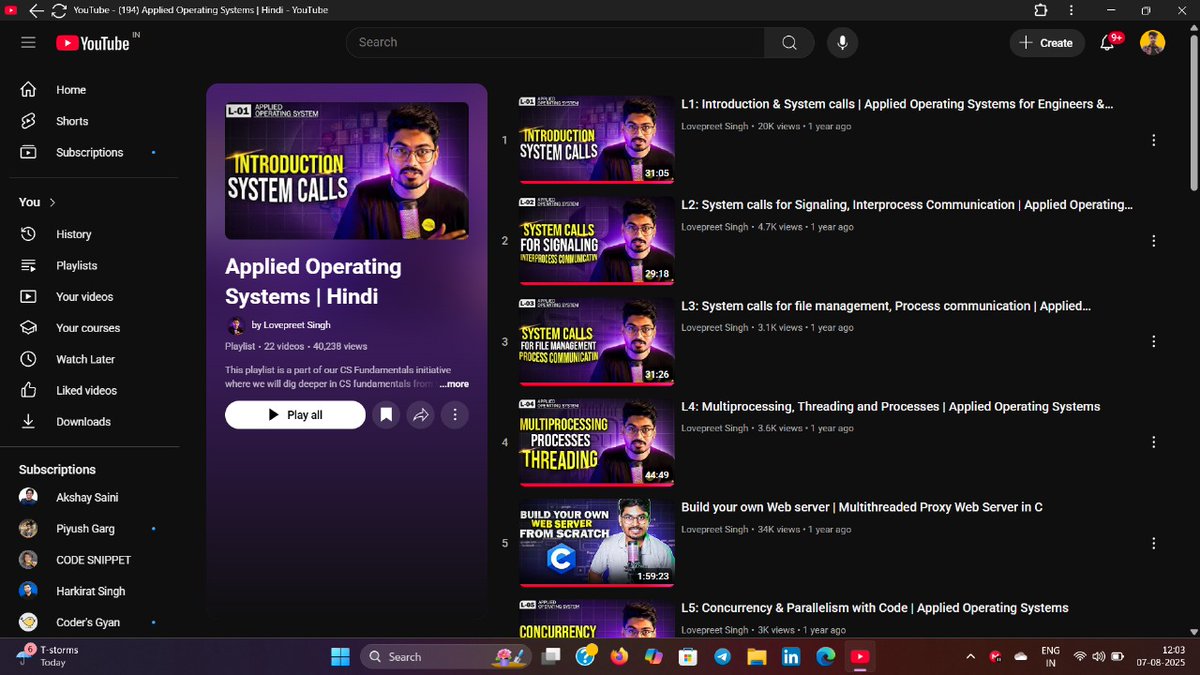The width and height of the screenshot is (1200, 675).
Task: Go back with browser back arrow
Action: 36,10
